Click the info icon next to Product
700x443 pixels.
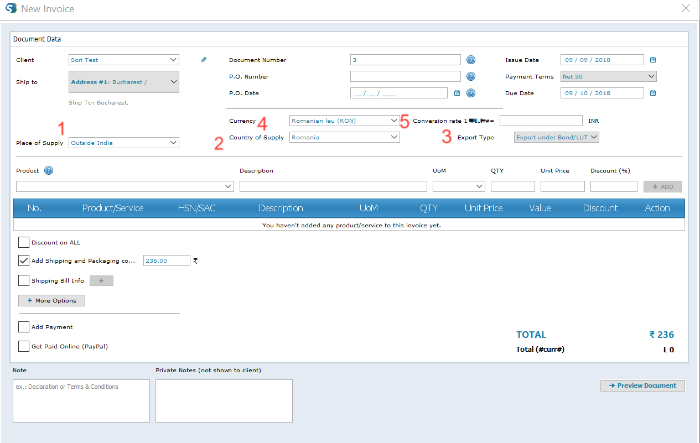coord(48,170)
